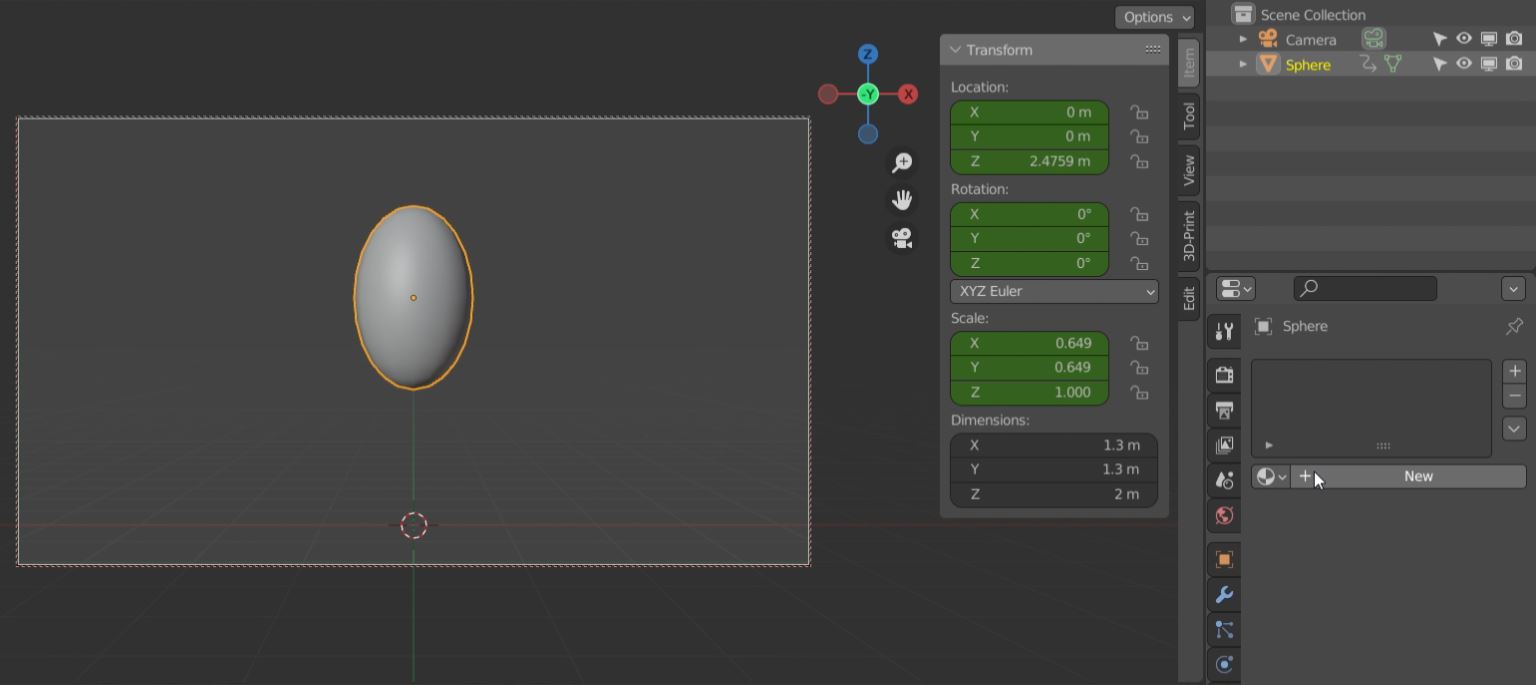This screenshot has width=1536, height=685.
Task: Open the Scene properties tab
Action: point(1224,480)
